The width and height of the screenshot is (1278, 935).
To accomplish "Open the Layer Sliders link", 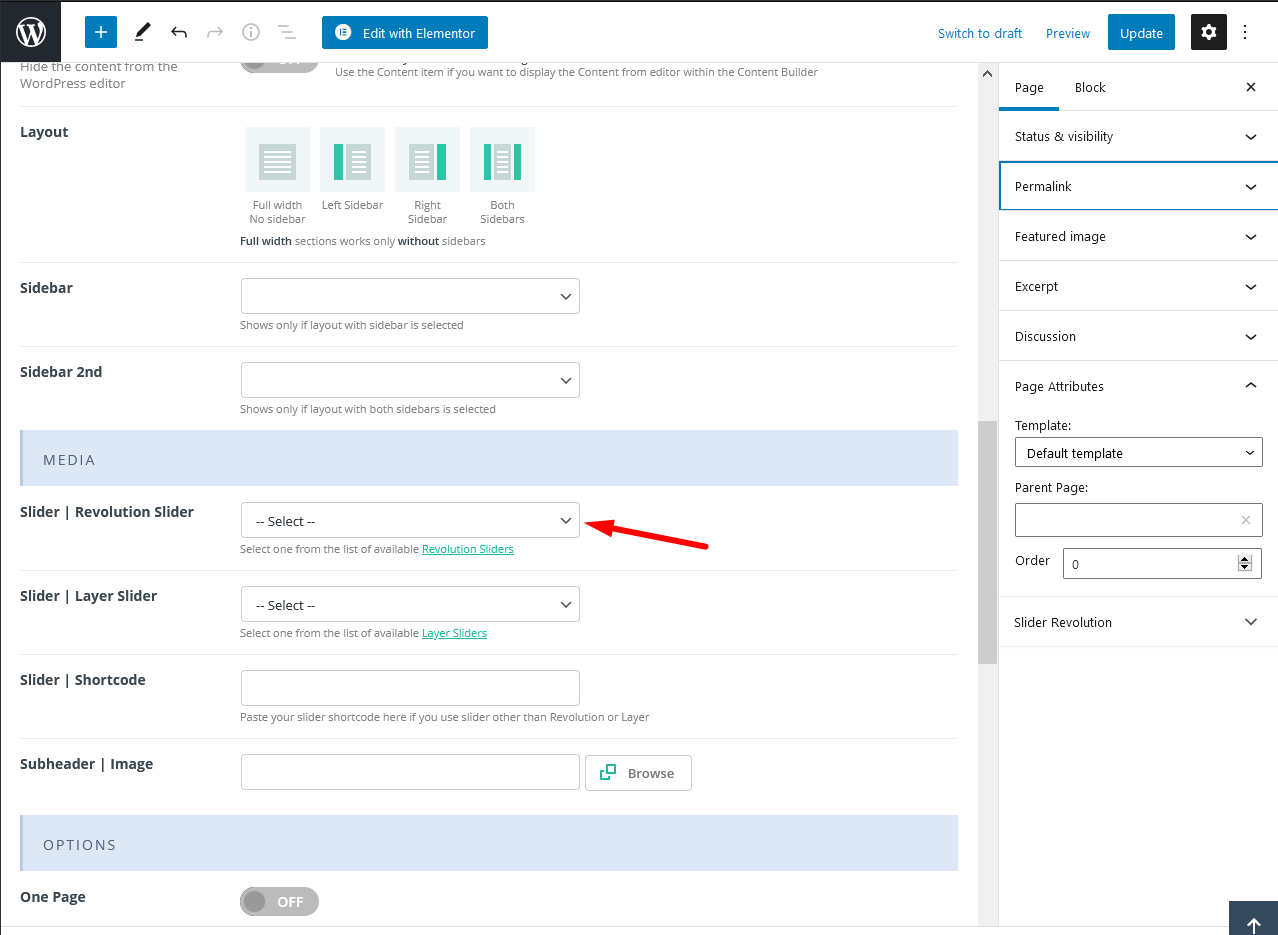I will 454,633.
